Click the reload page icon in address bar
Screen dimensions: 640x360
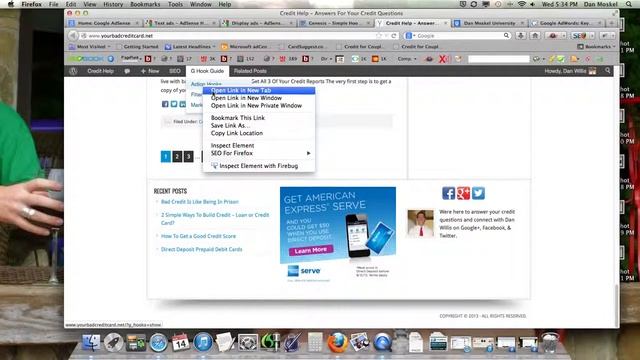pos(394,36)
